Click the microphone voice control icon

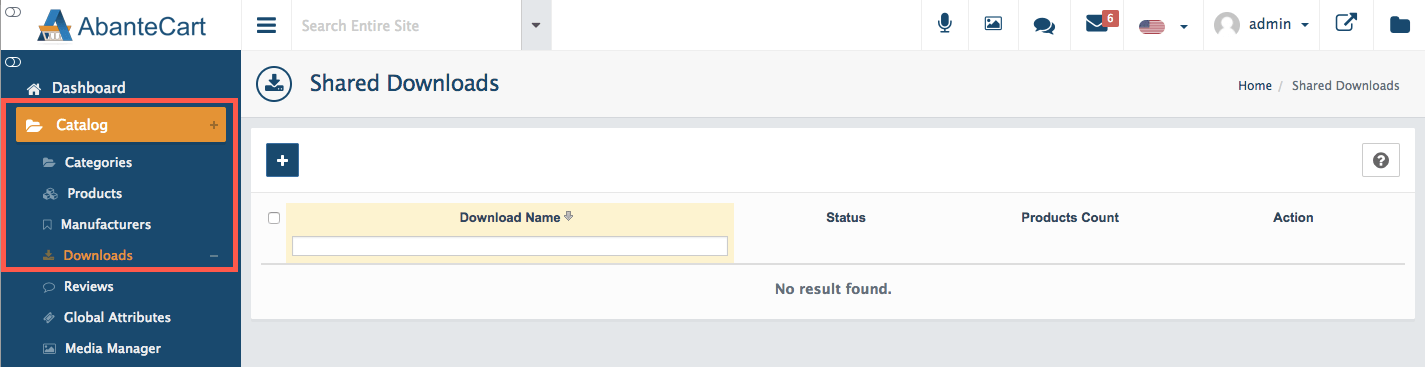[x=945, y=25]
